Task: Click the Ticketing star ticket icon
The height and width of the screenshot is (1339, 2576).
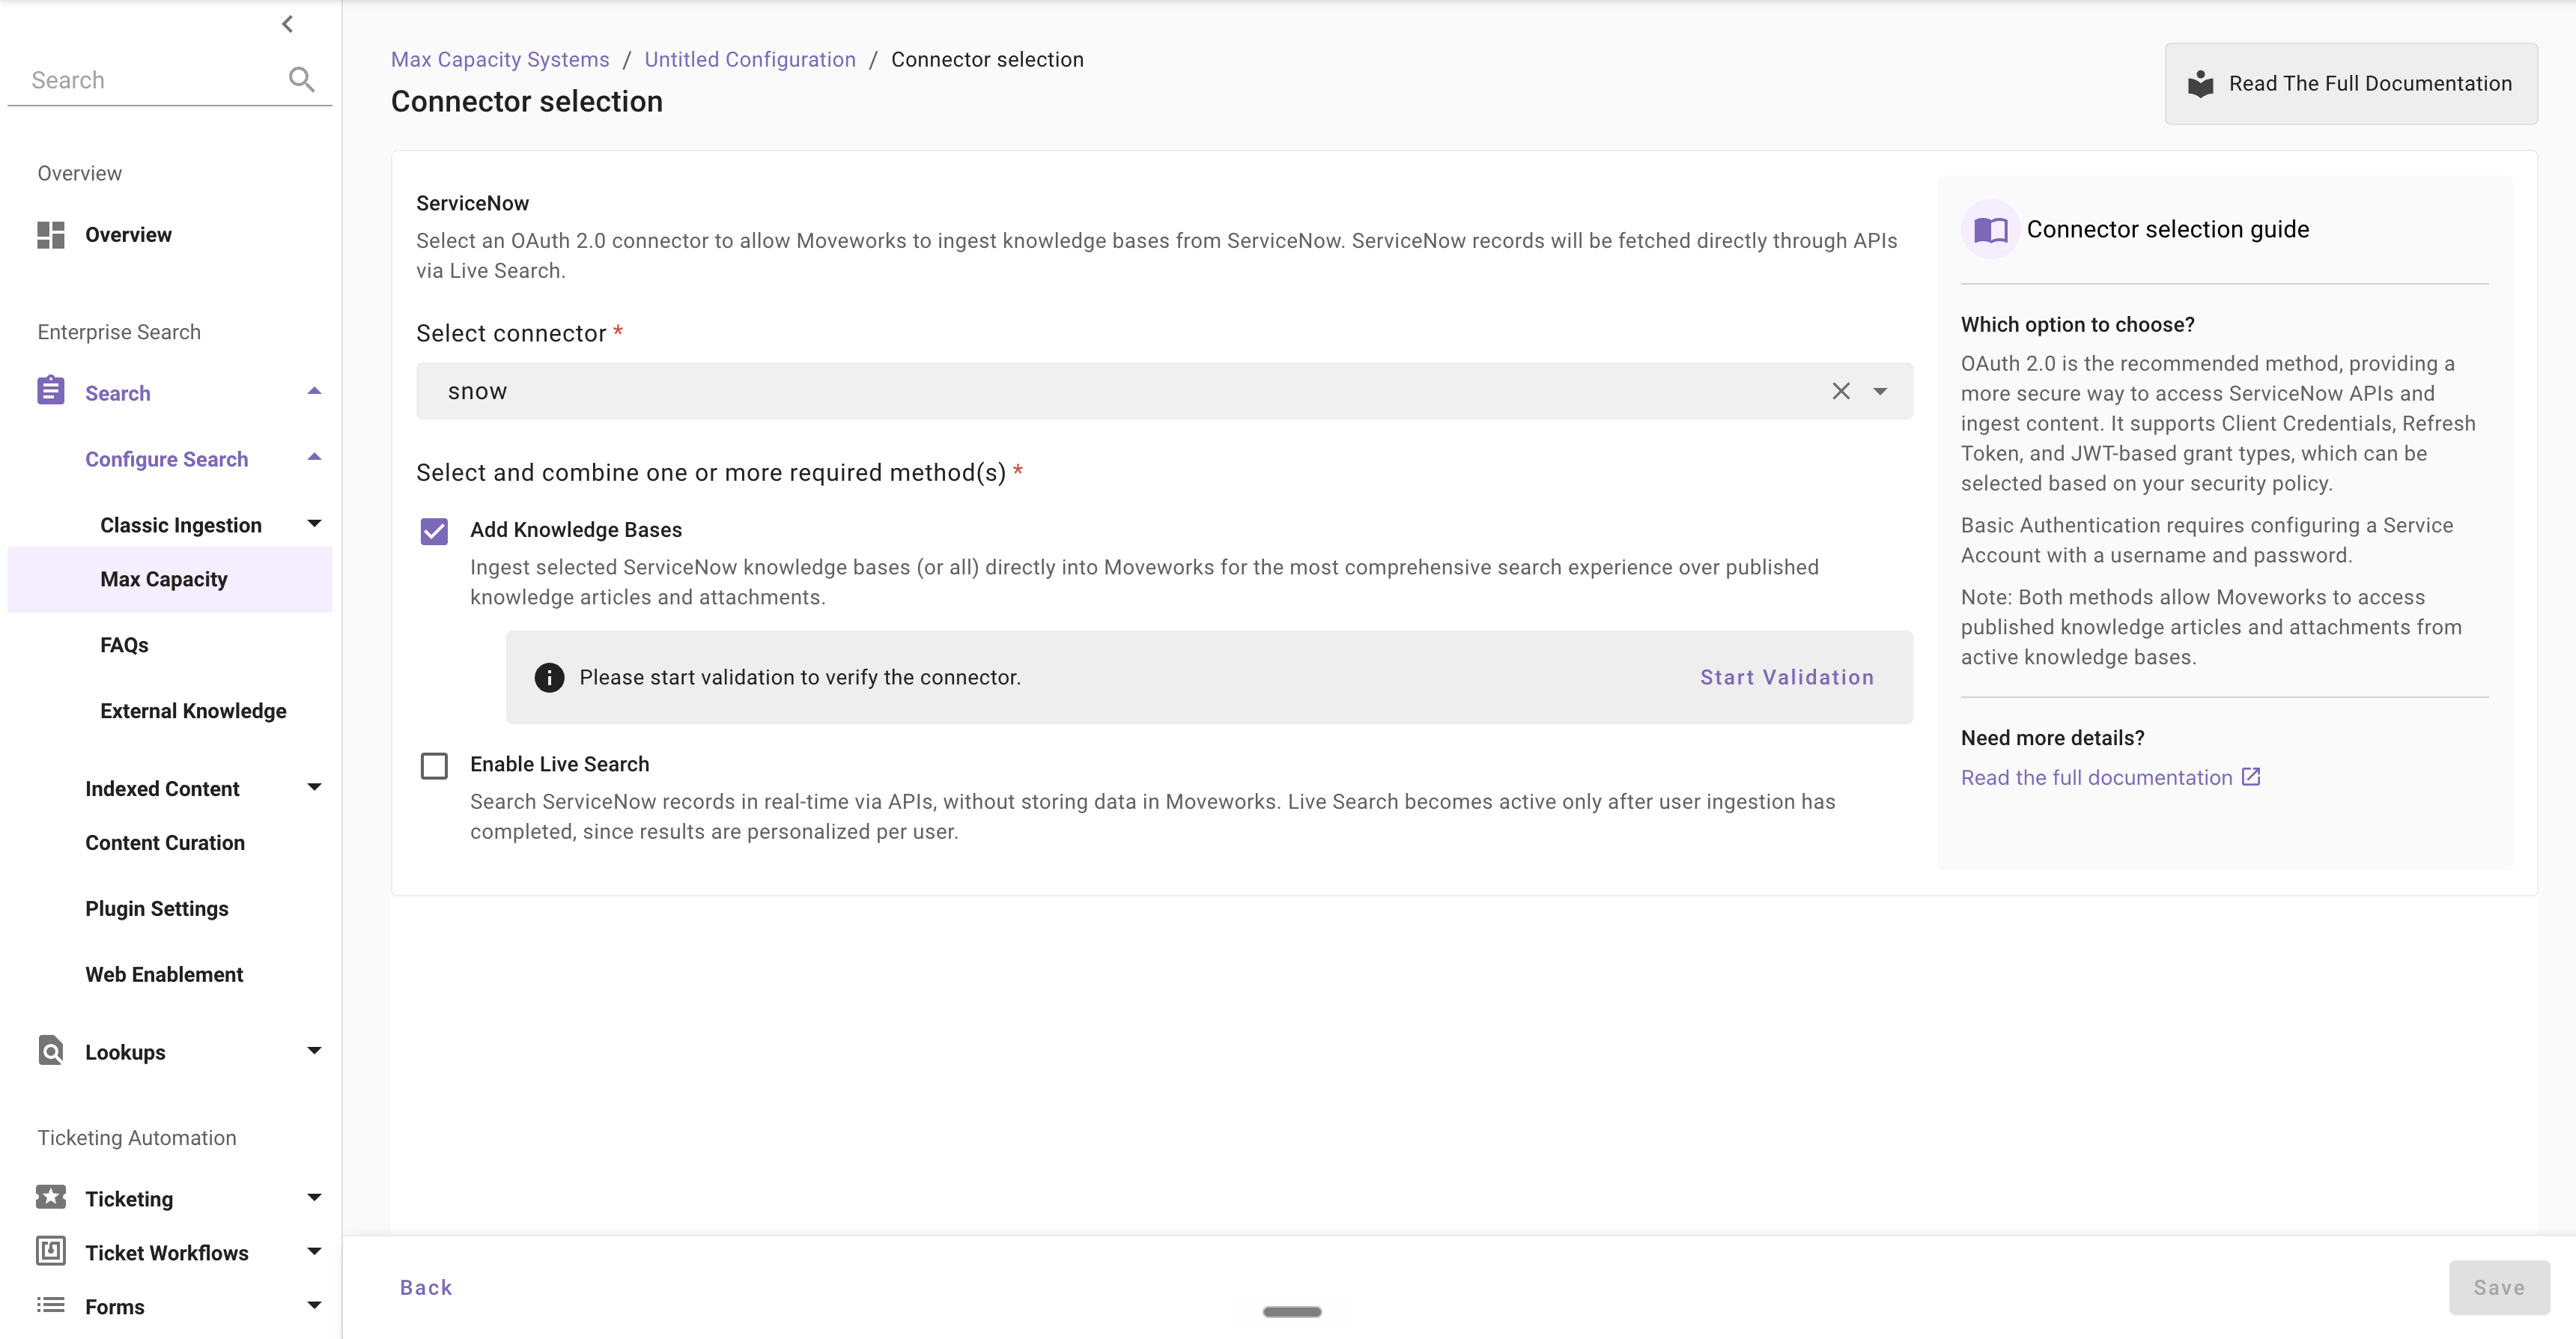Action: coord(51,1197)
